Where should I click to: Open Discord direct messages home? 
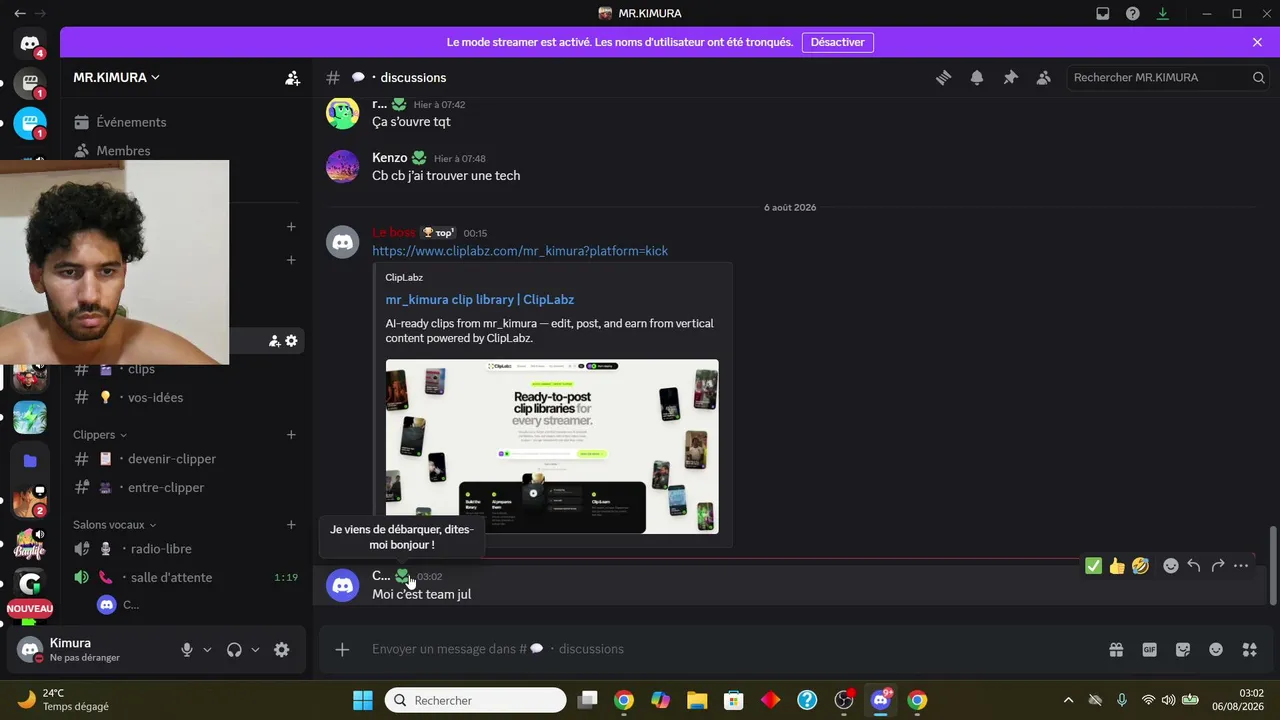point(30,44)
